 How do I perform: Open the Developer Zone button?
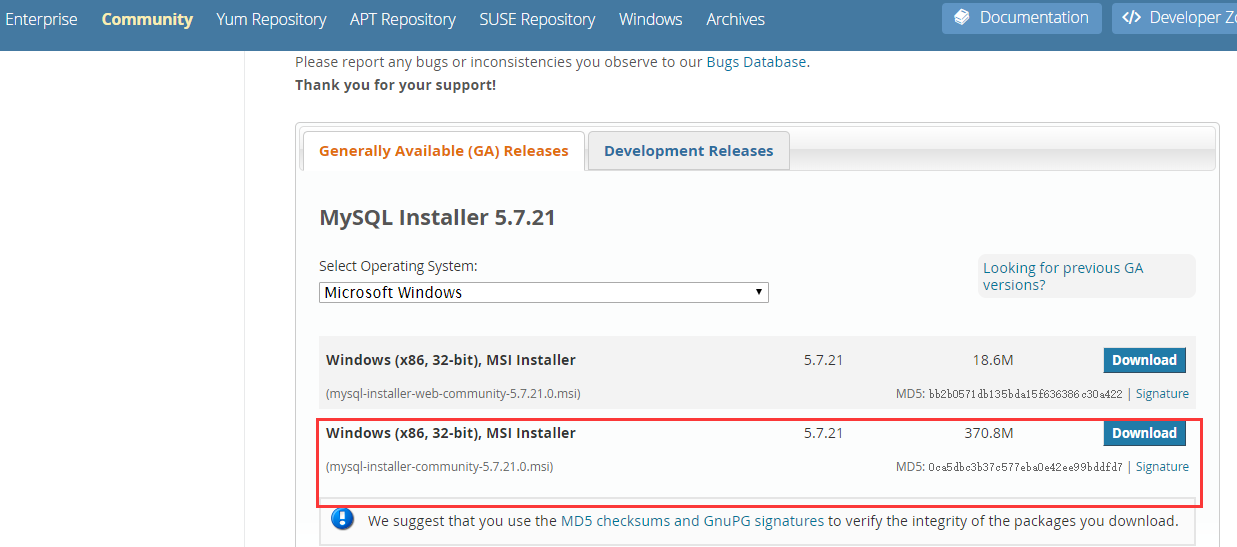[1174, 18]
